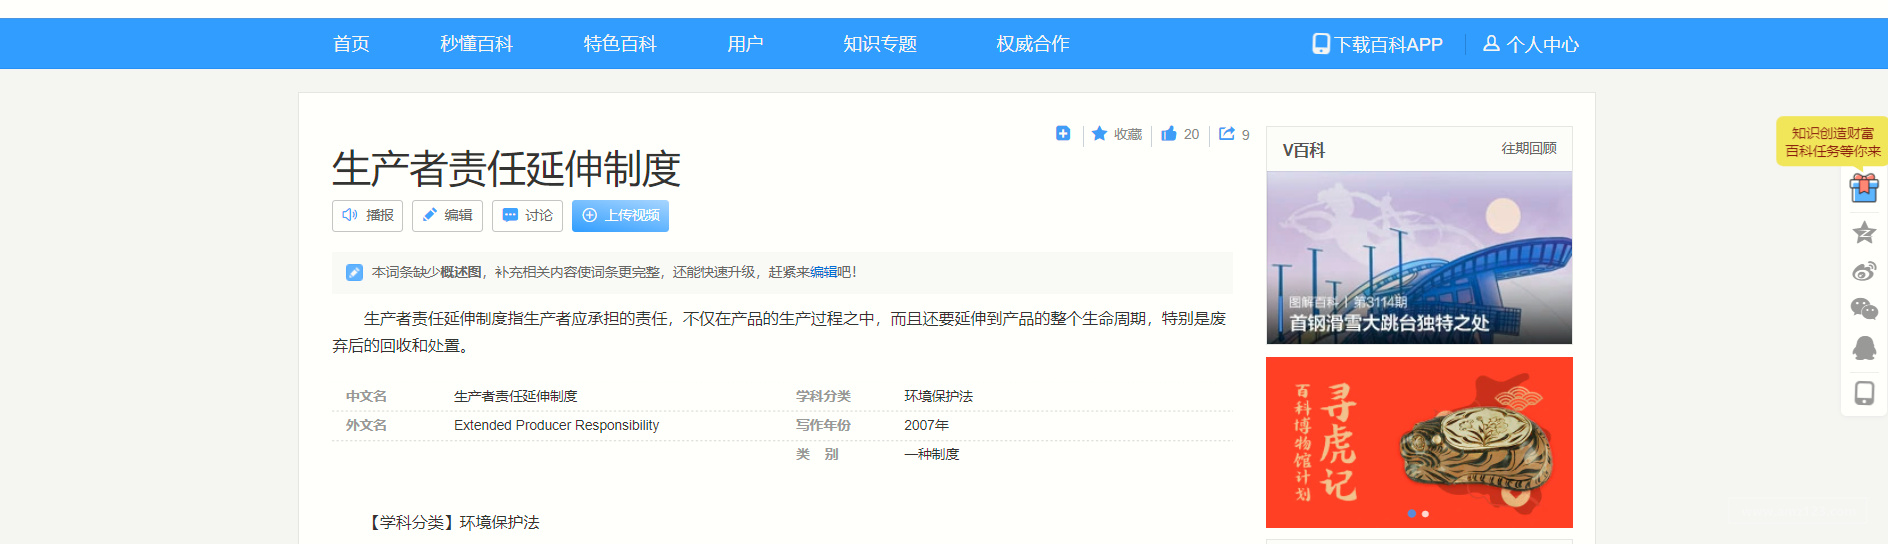Share via the Weibo icon in sidebar
The image size is (1888, 544).
pyautogui.click(x=1864, y=271)
